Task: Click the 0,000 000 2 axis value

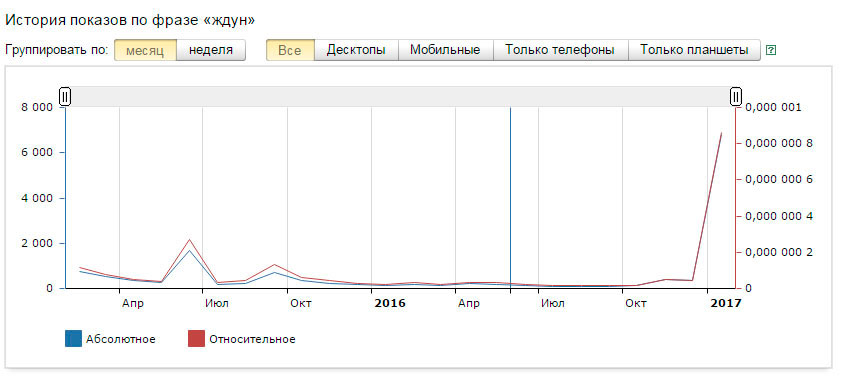Action: [780, 252]
